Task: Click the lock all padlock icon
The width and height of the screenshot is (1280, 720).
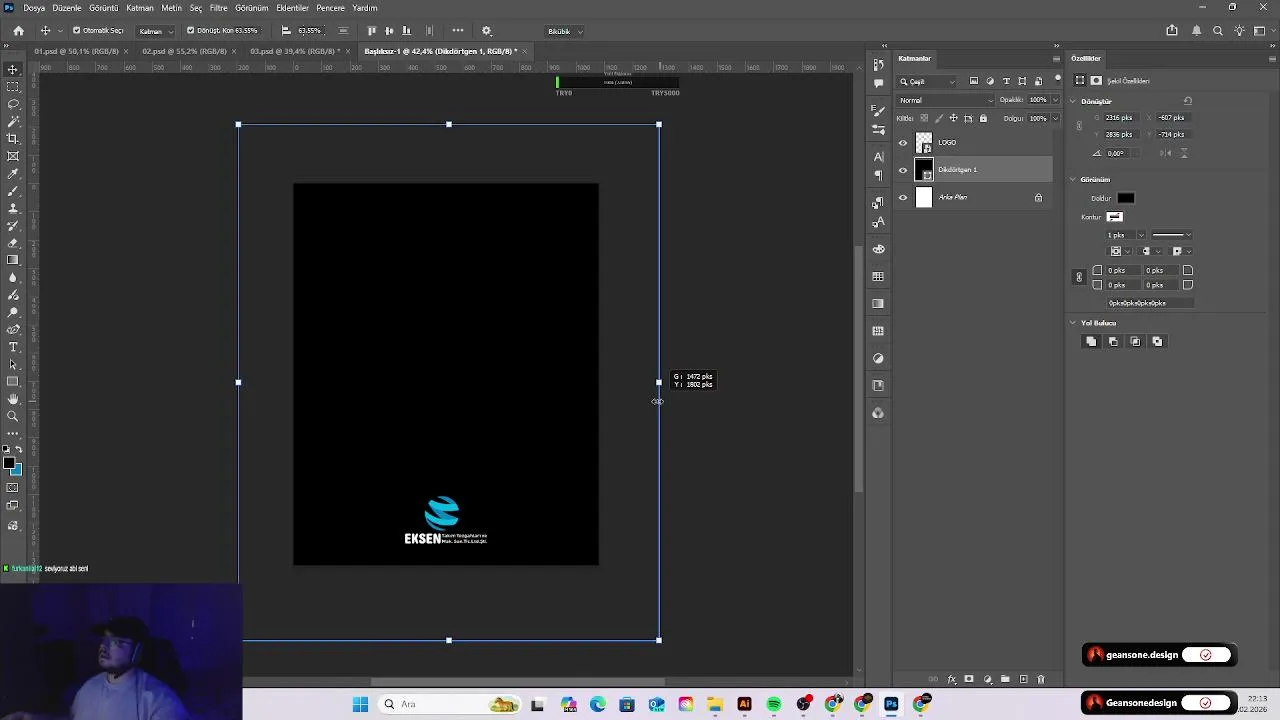Action: [x=983, y=118]
